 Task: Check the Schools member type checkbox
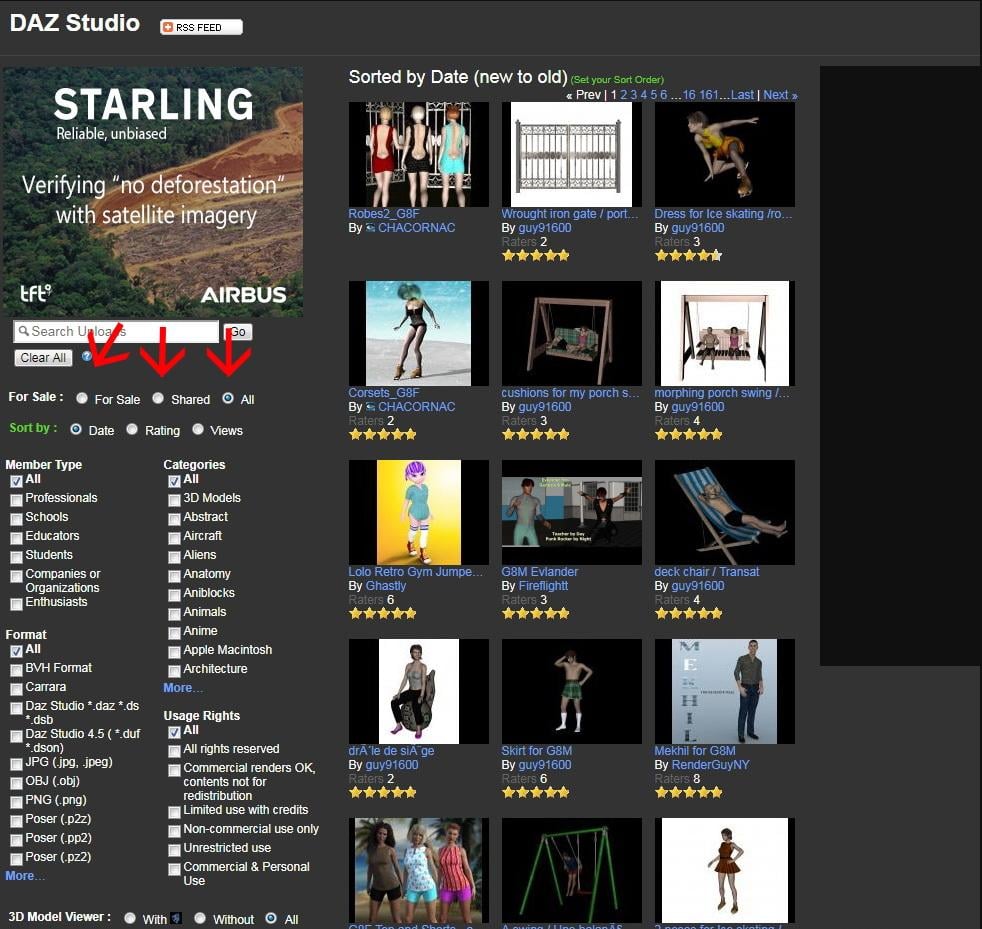[x=16, y=519]
